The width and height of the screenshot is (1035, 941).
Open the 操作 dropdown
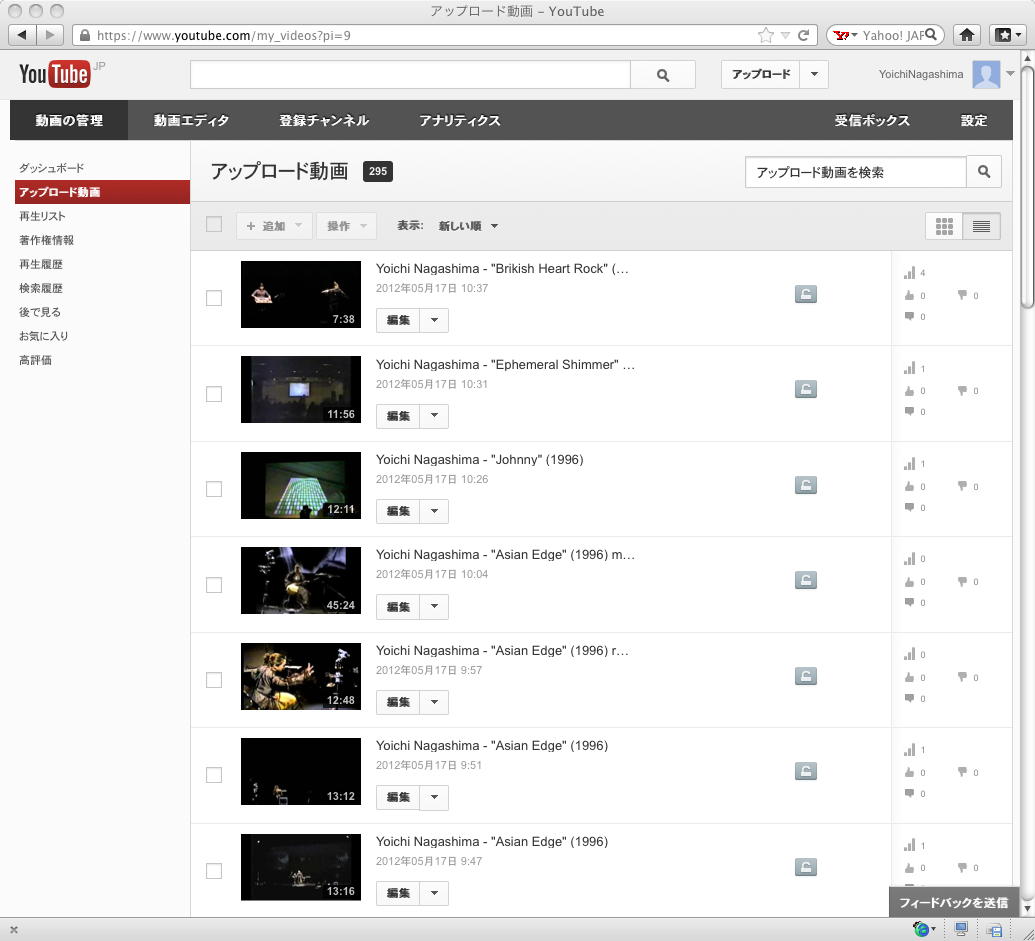(347, 226)
